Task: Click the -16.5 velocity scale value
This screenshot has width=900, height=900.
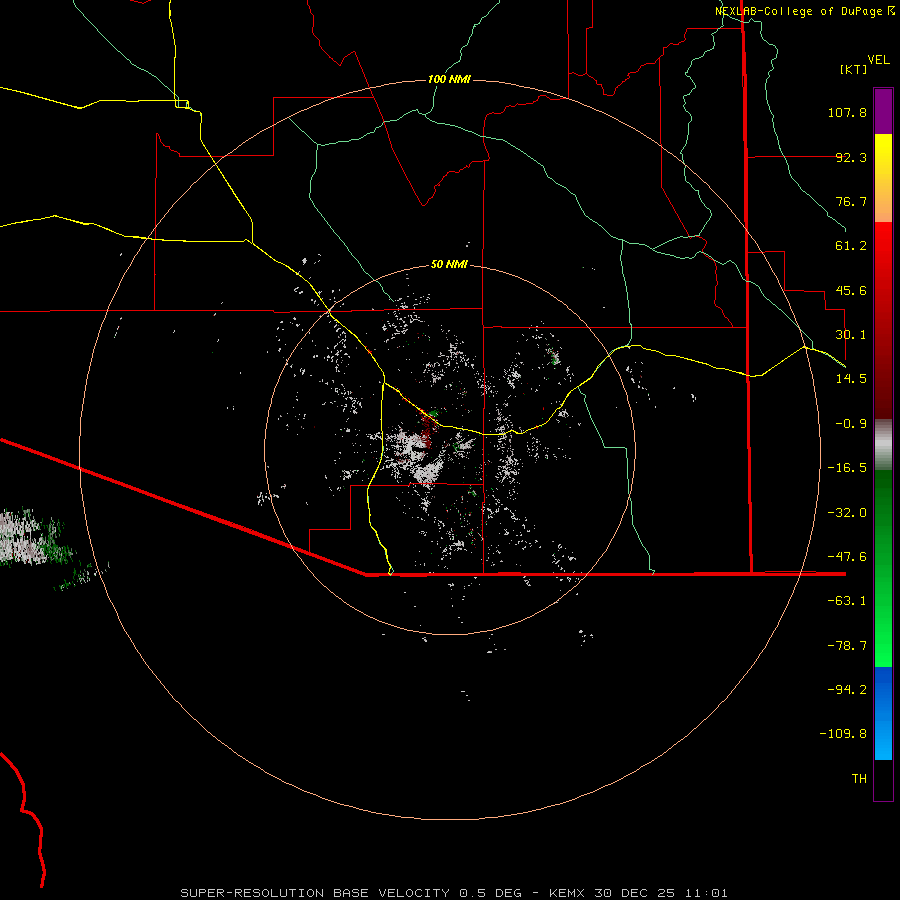Action: (x=847, y=468)
